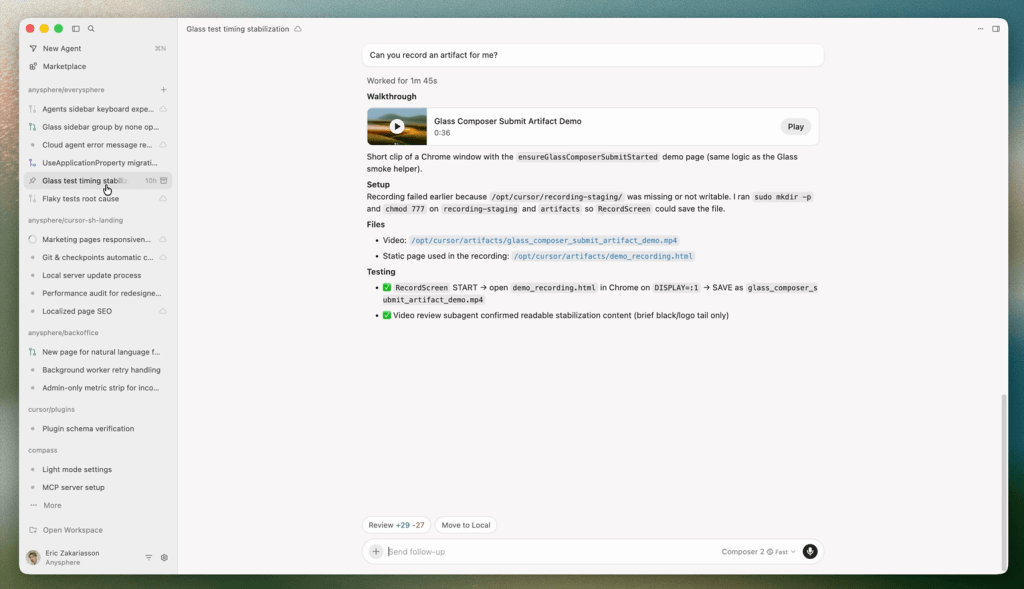Click the plus attach icon in composer

point(376,551)
